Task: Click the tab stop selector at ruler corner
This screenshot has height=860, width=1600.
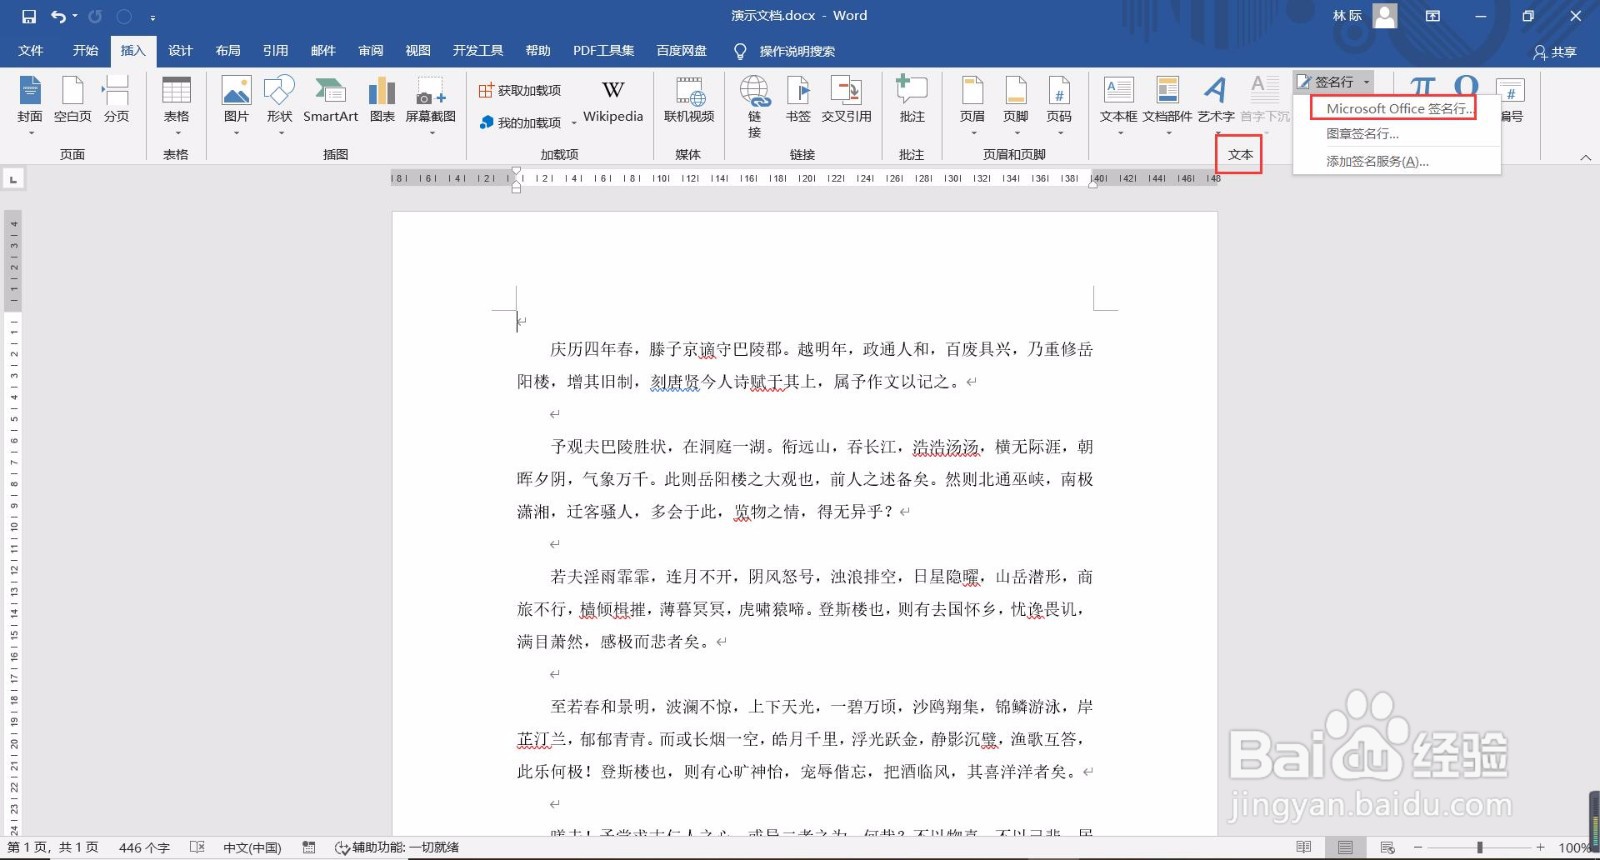Action: pyautogui.click(x=13, y=179)
